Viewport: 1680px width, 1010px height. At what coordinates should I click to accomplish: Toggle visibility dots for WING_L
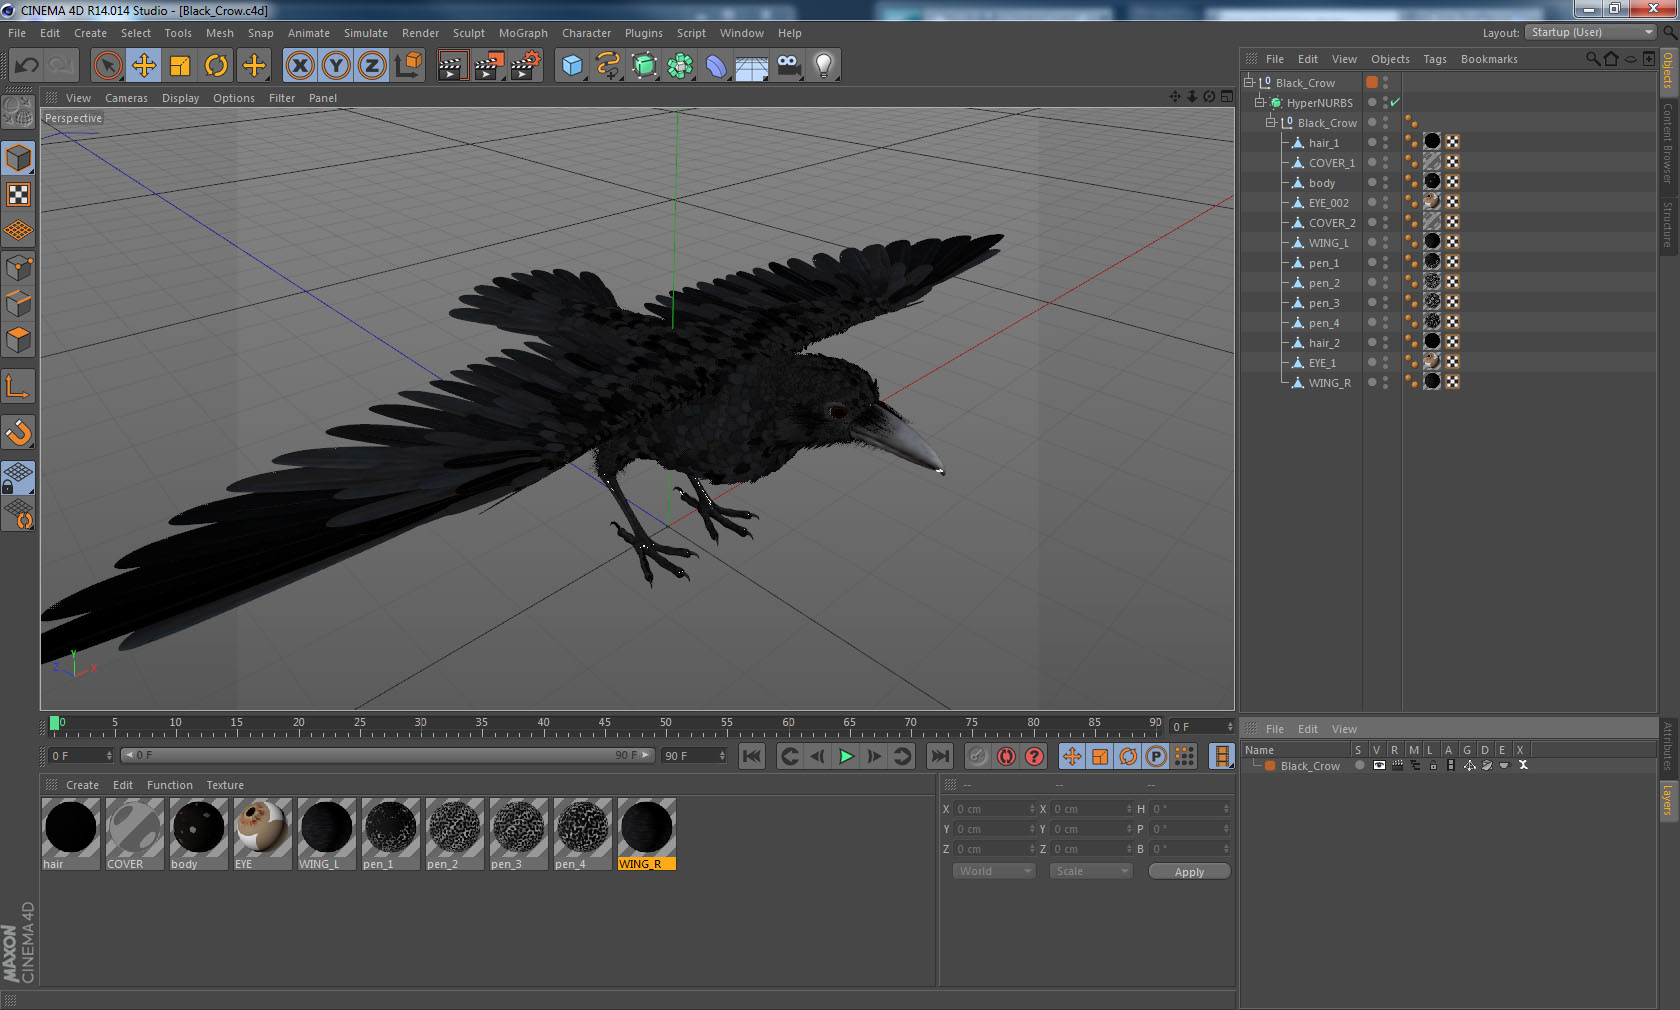pyautogui.click(x=1385, y=242)
